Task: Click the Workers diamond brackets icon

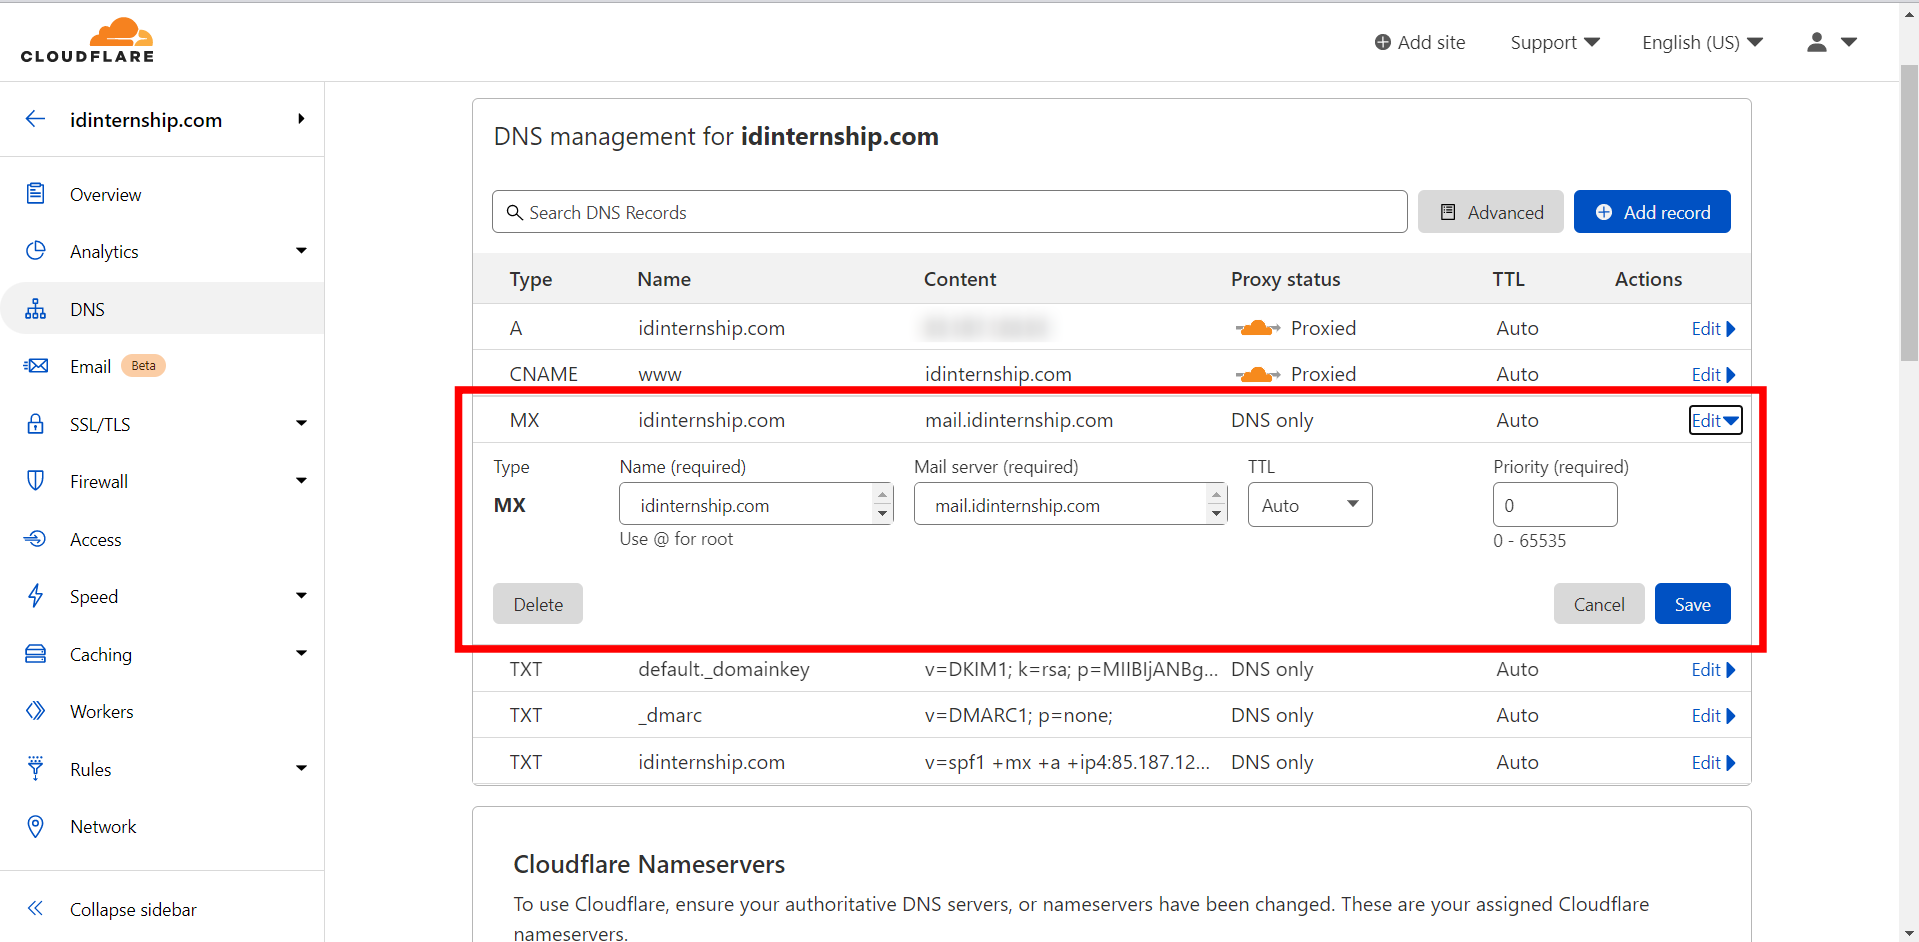Action: pyautogui.click(x=36, y=711)
